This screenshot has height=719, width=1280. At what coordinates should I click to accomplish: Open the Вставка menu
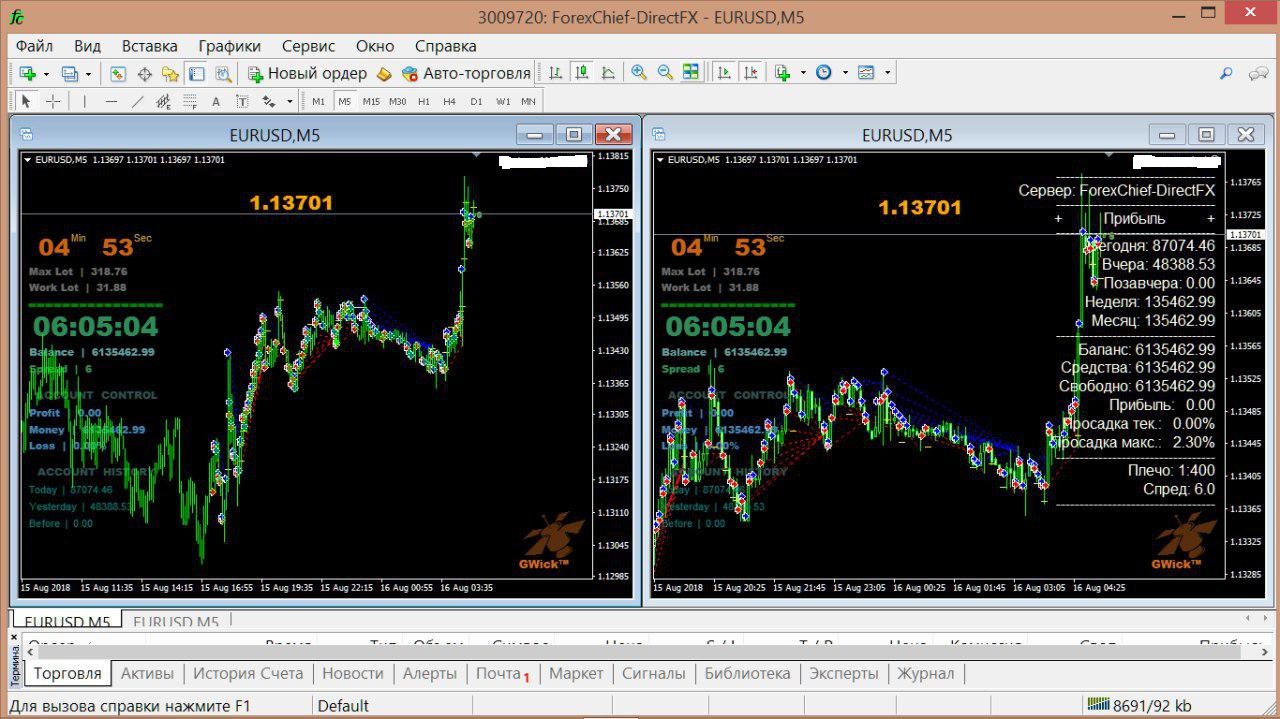(150, 46)
